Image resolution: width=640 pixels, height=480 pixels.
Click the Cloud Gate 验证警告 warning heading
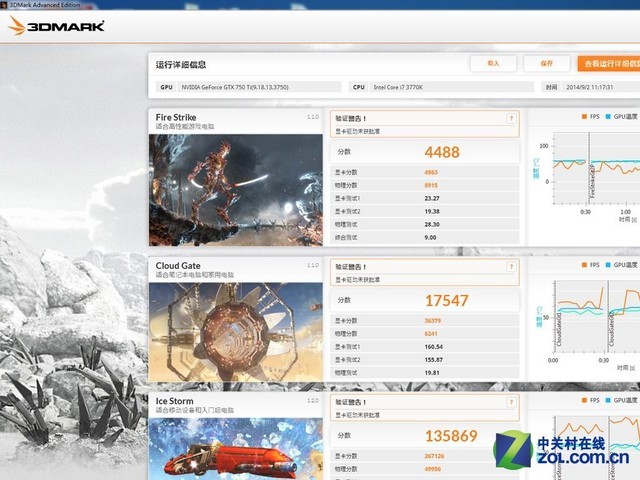[351, 267]
